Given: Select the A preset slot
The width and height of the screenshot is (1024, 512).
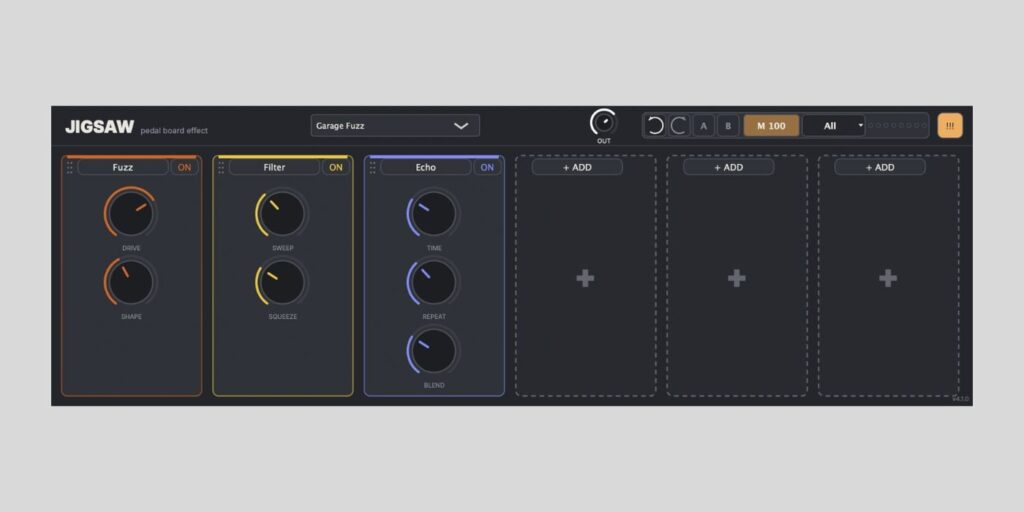Looking at the screenshot, I should coord(703,125).
